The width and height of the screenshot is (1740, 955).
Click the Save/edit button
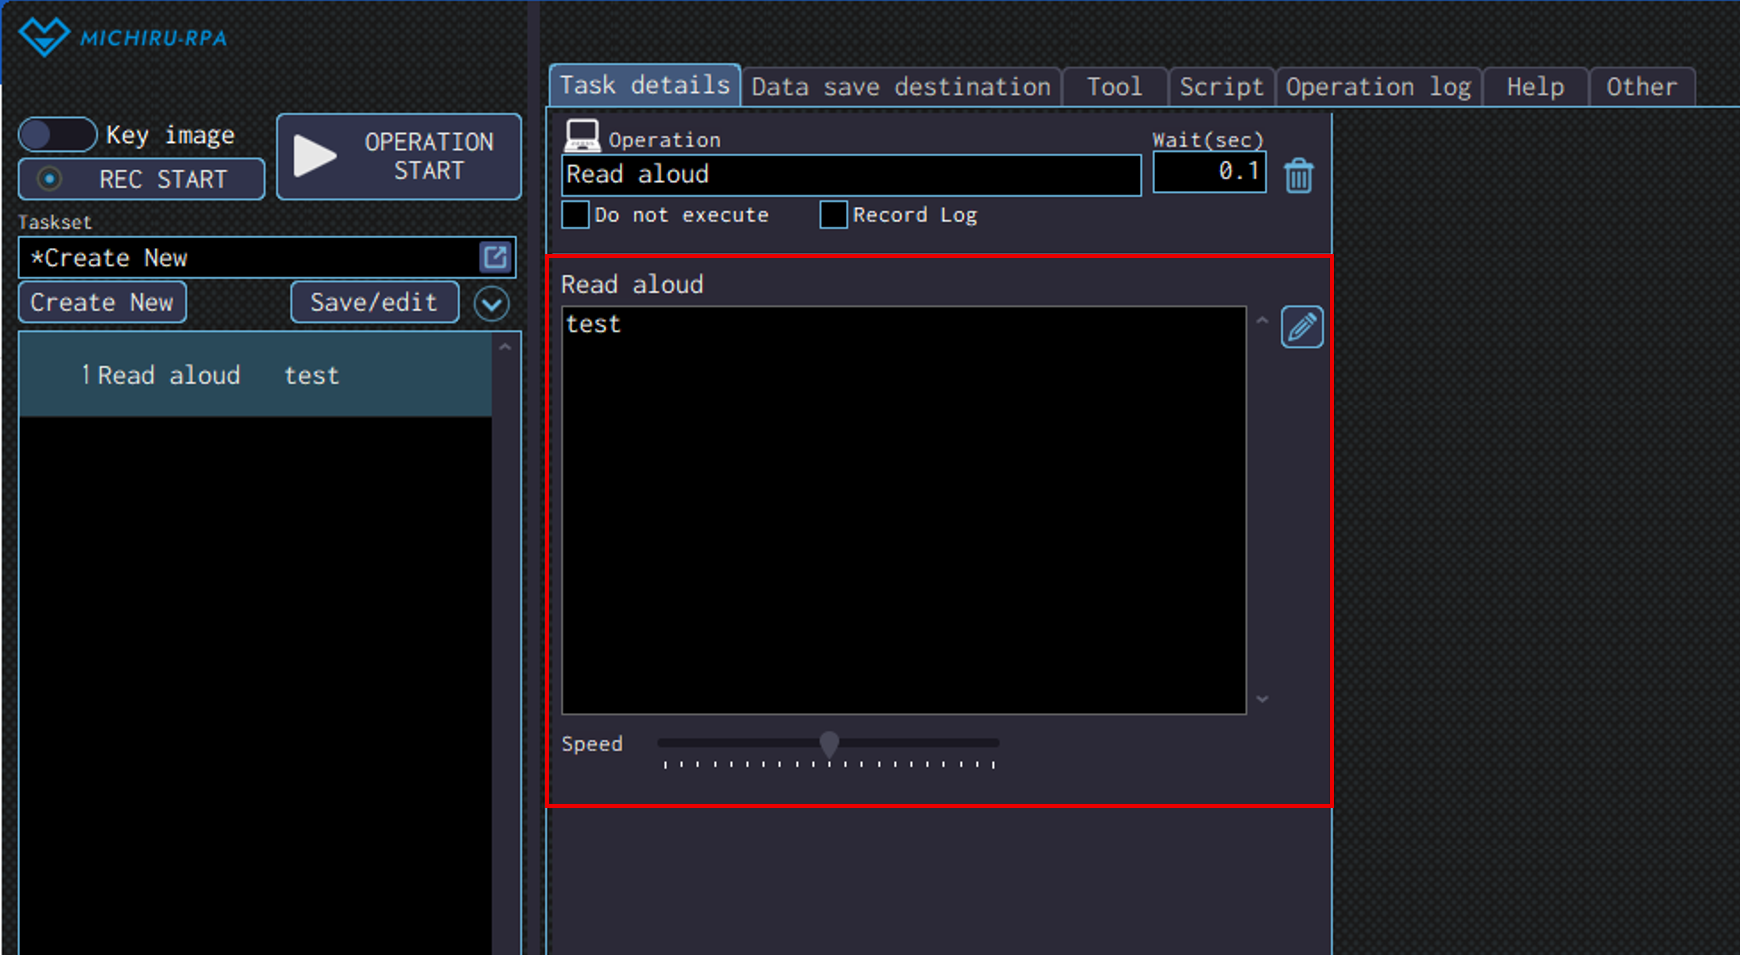[x=374, y=302]
